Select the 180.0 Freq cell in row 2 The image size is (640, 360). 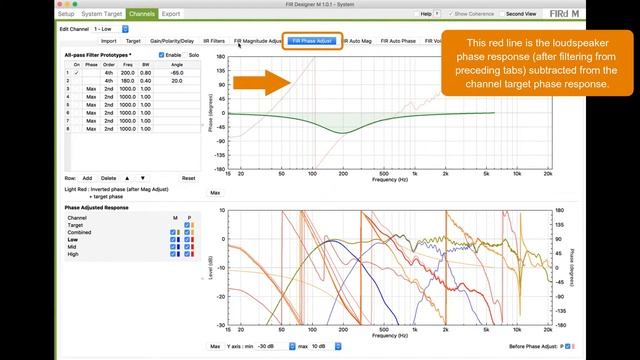coord(127,81)
